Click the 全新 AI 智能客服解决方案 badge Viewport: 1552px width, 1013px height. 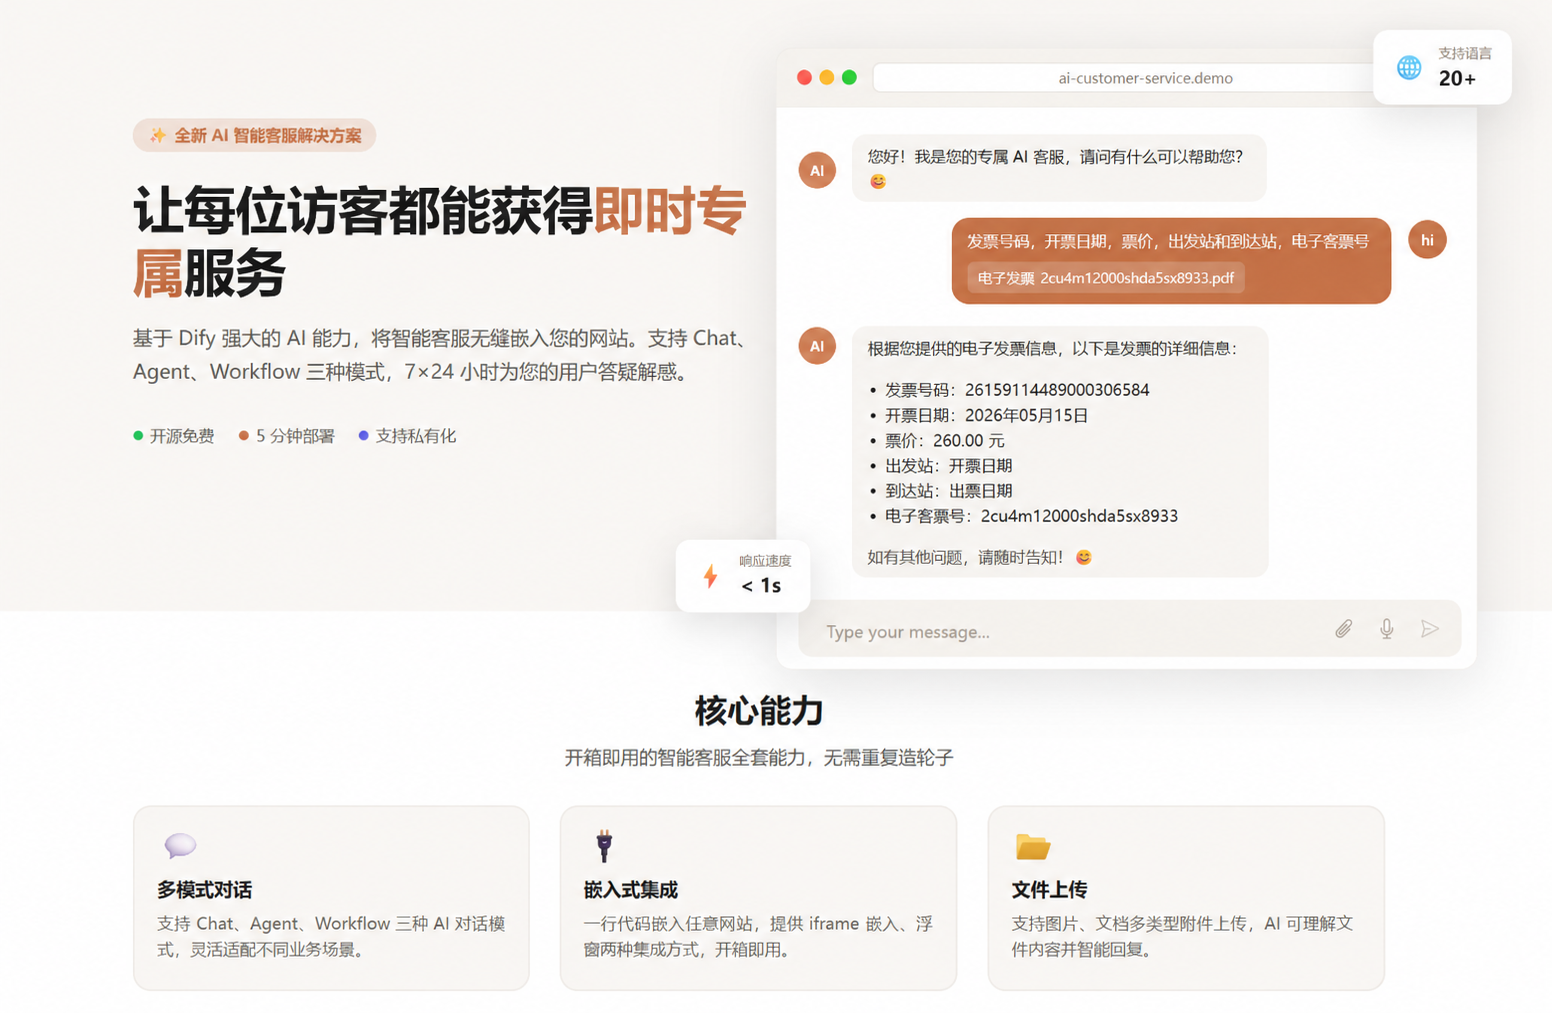click(x=254, y=136)
